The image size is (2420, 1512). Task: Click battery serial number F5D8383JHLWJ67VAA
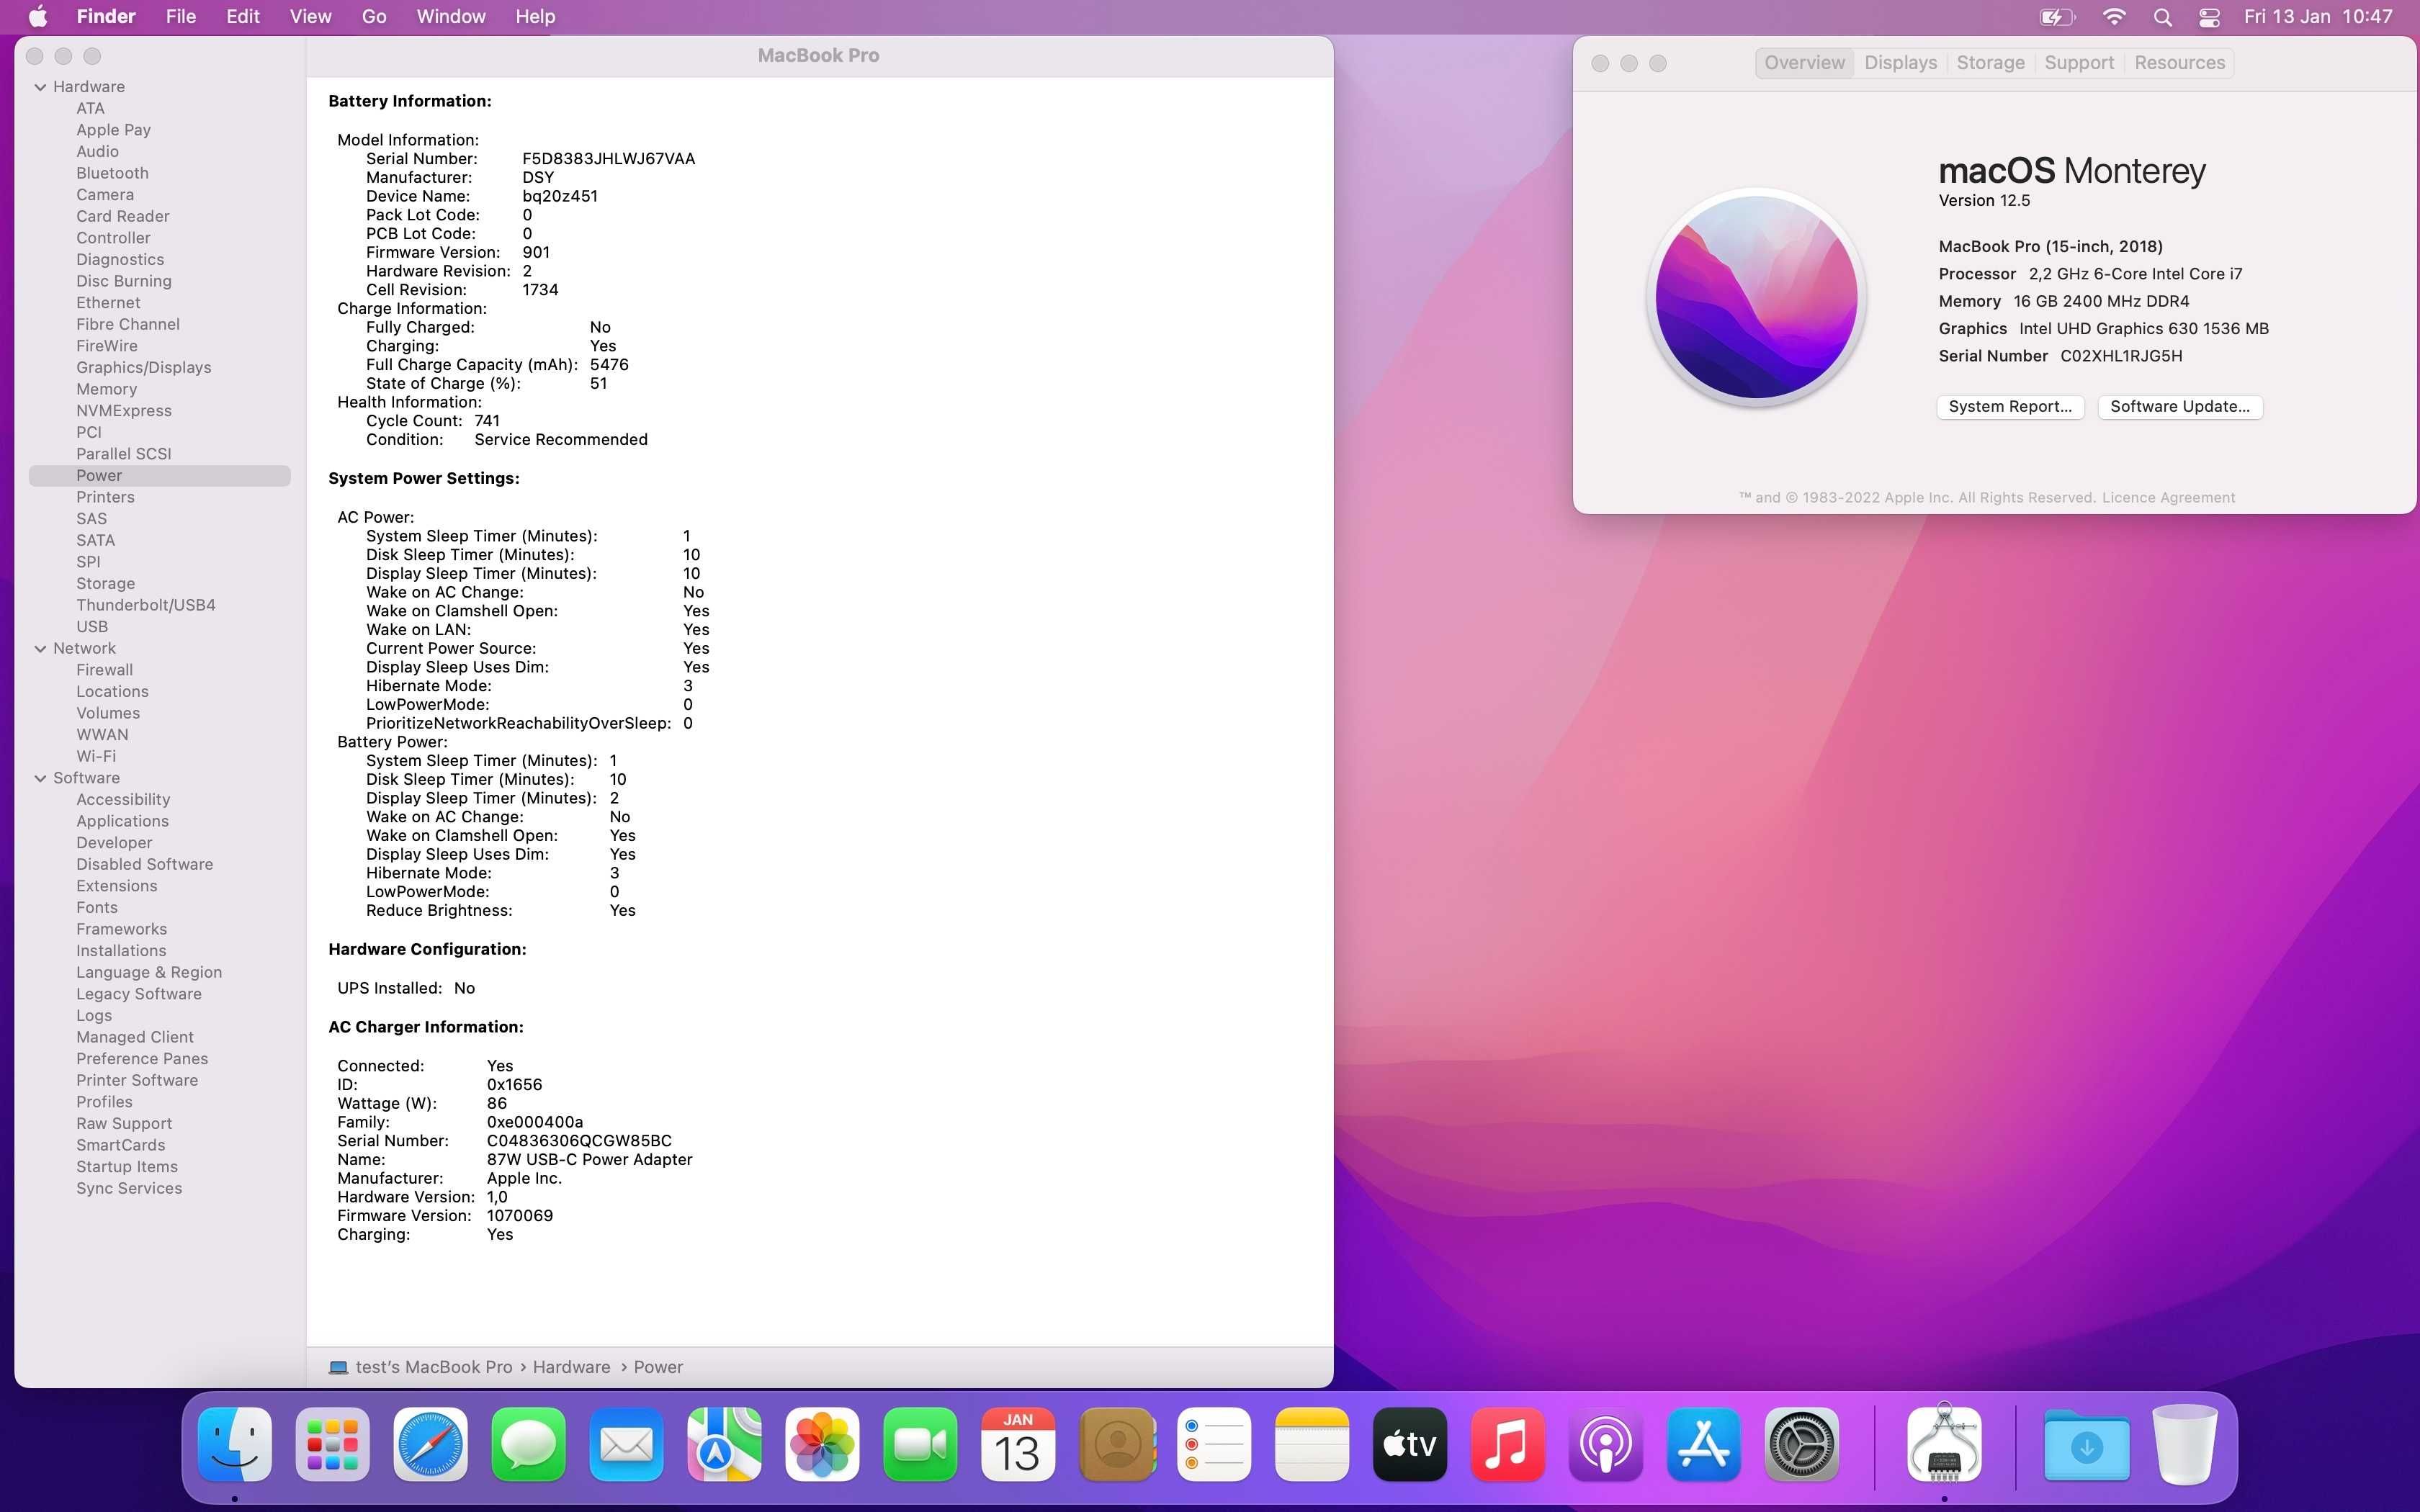point(608,158)
